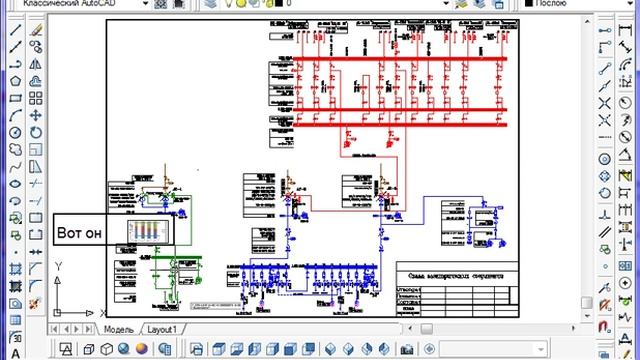Select the Table tool

coord(16,320)
